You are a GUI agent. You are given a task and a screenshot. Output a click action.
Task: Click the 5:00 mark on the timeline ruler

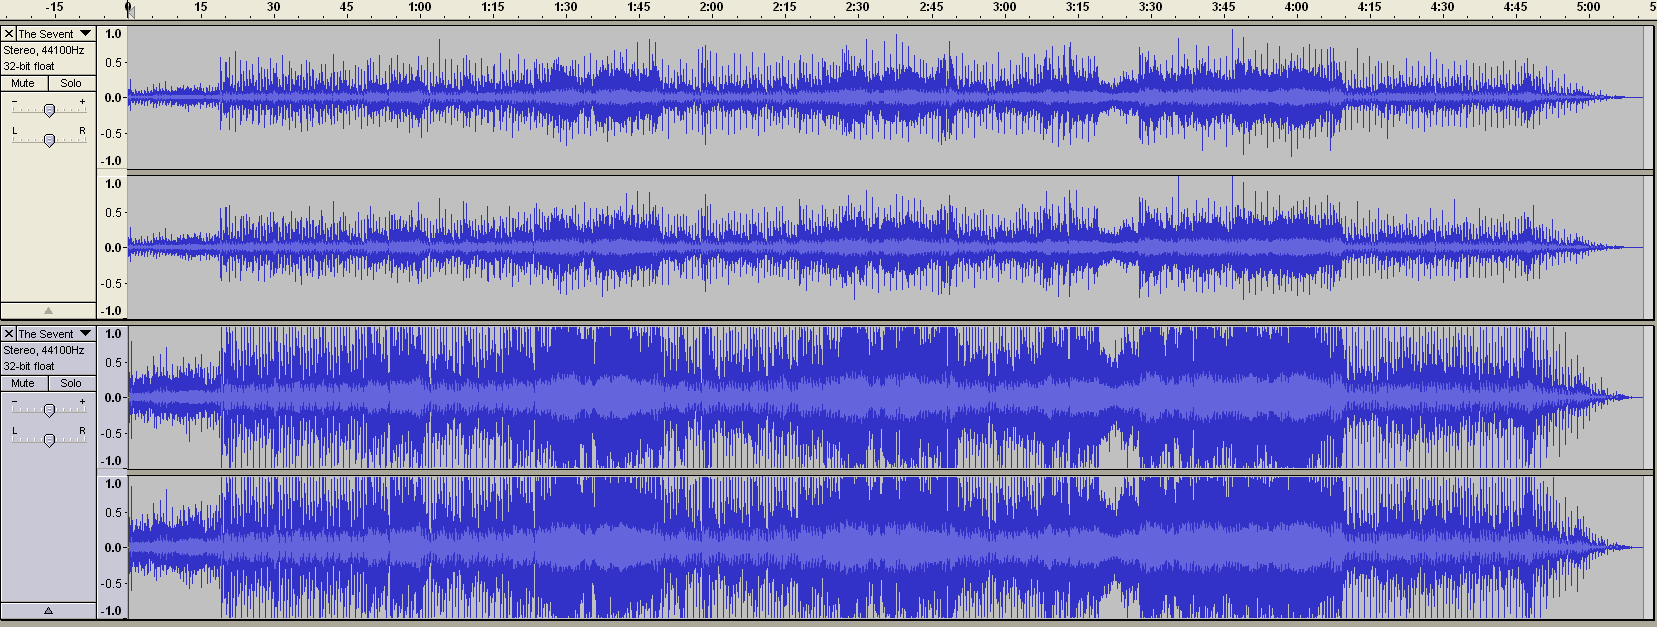click(x=1588, y=7)
